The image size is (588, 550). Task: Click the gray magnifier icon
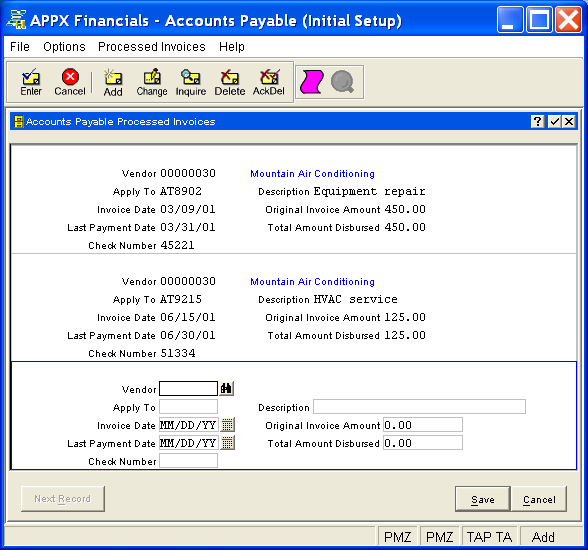[x=342, y=82]
